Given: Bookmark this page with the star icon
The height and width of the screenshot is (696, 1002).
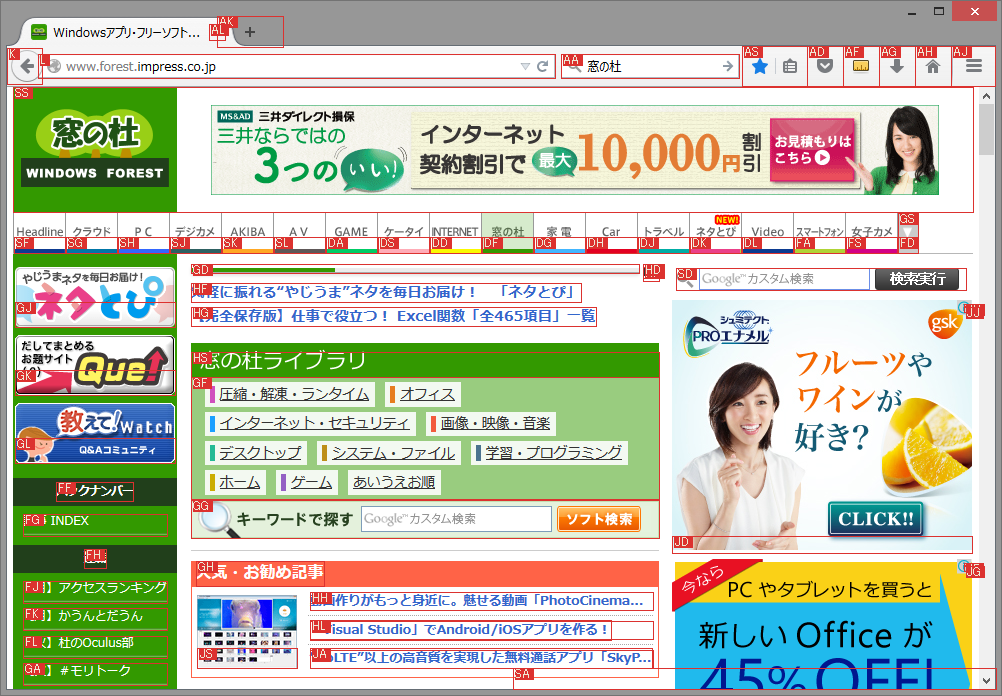Looking at the screenshot, I should [x=760, y=66].
